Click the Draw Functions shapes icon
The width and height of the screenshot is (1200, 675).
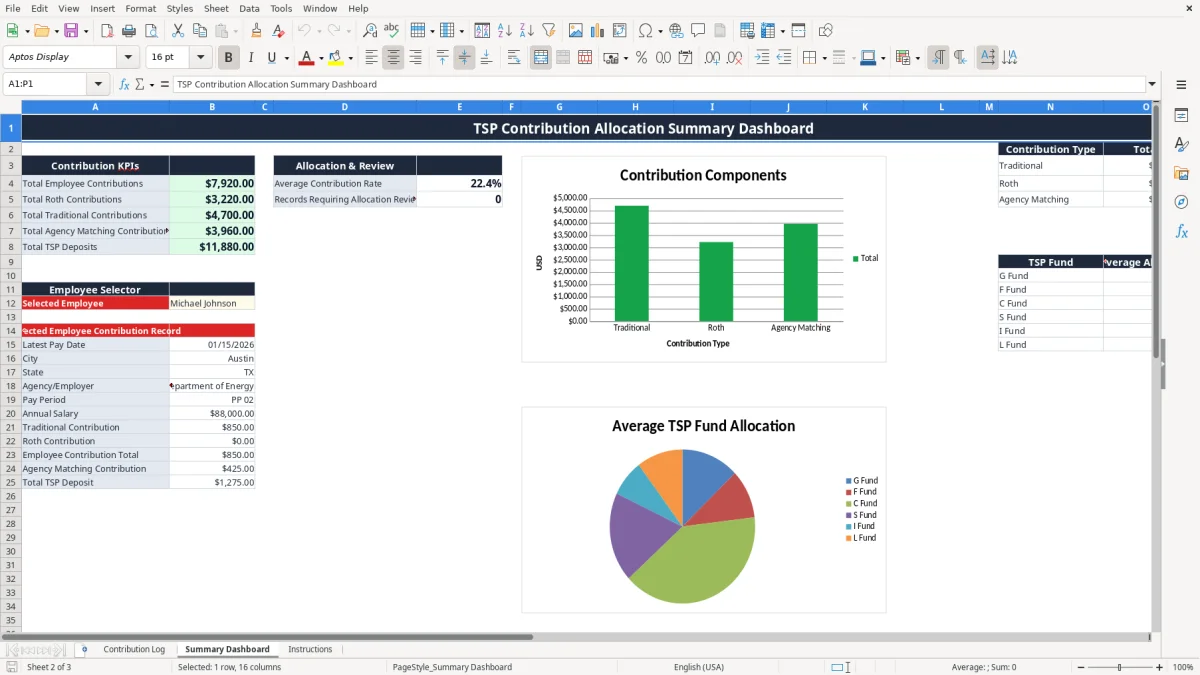(825, 31)
